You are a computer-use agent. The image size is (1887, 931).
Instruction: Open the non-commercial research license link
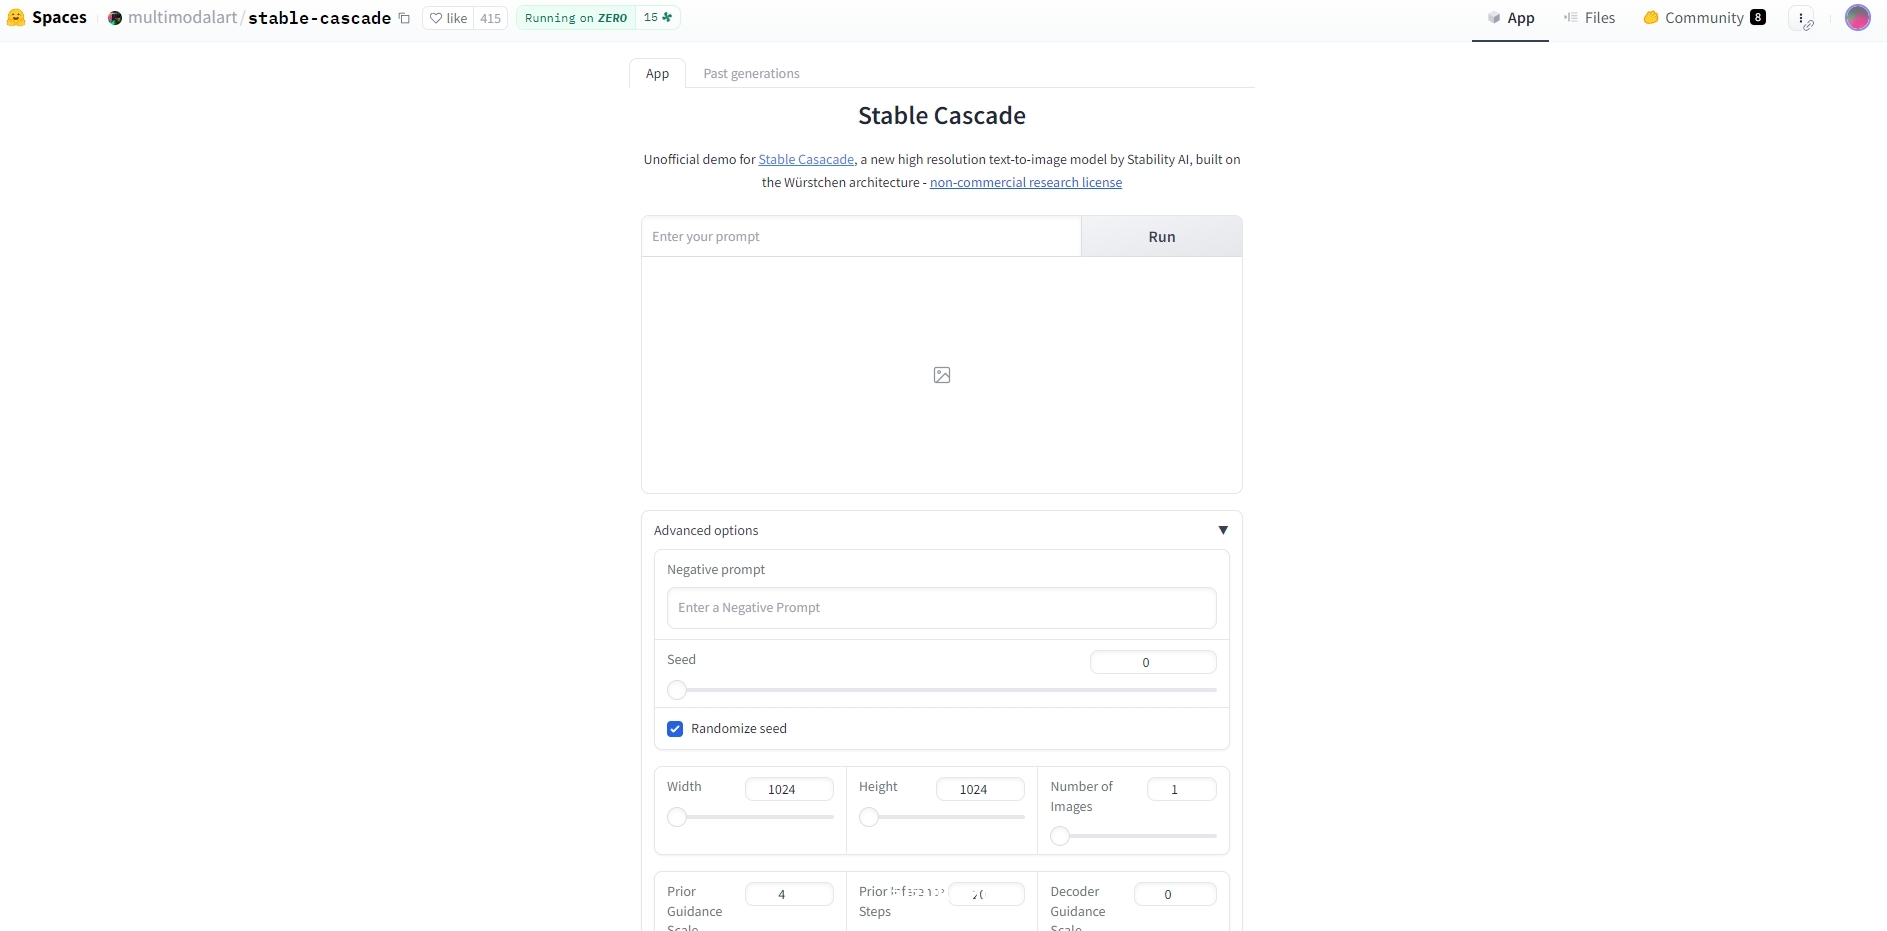(x=1025, y=183)
